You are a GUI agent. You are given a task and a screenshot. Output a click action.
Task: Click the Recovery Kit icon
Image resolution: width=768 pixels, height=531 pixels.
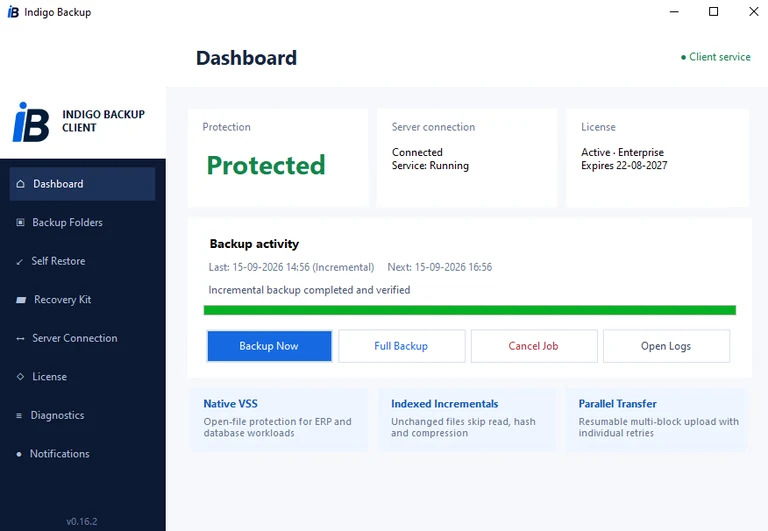point(21,300)
